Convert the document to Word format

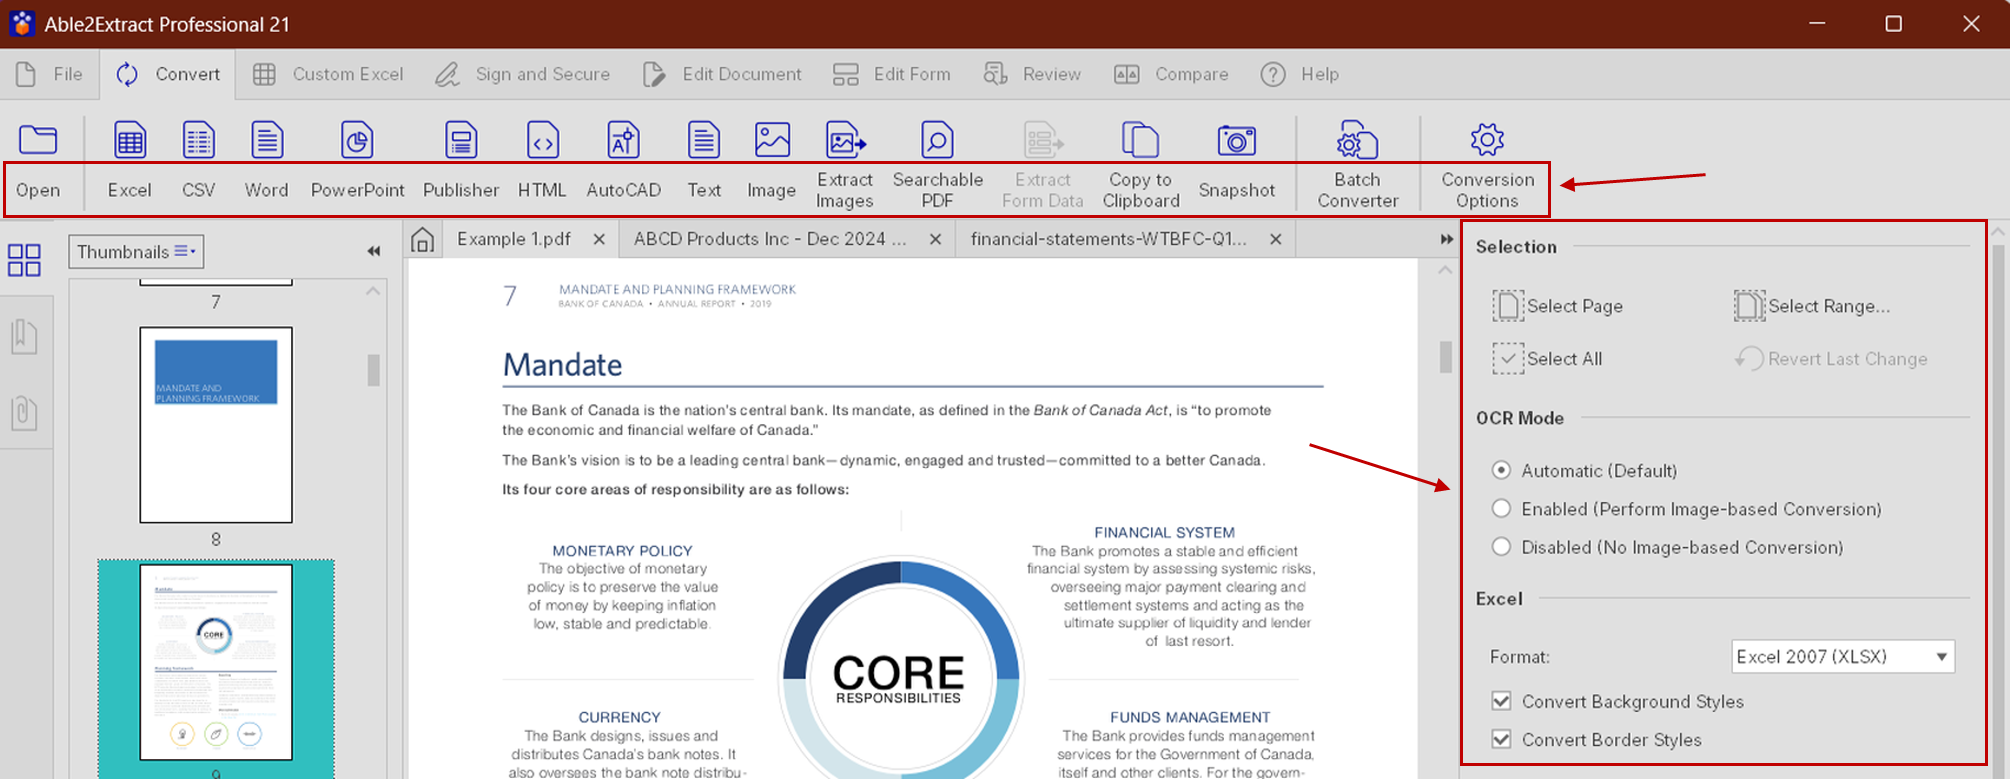[267, 141]
